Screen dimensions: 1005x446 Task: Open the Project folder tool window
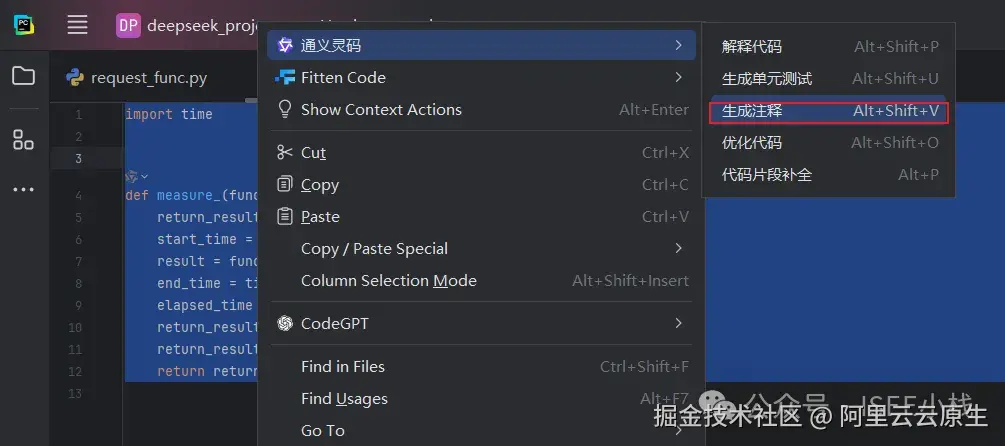tap(23, 76)
